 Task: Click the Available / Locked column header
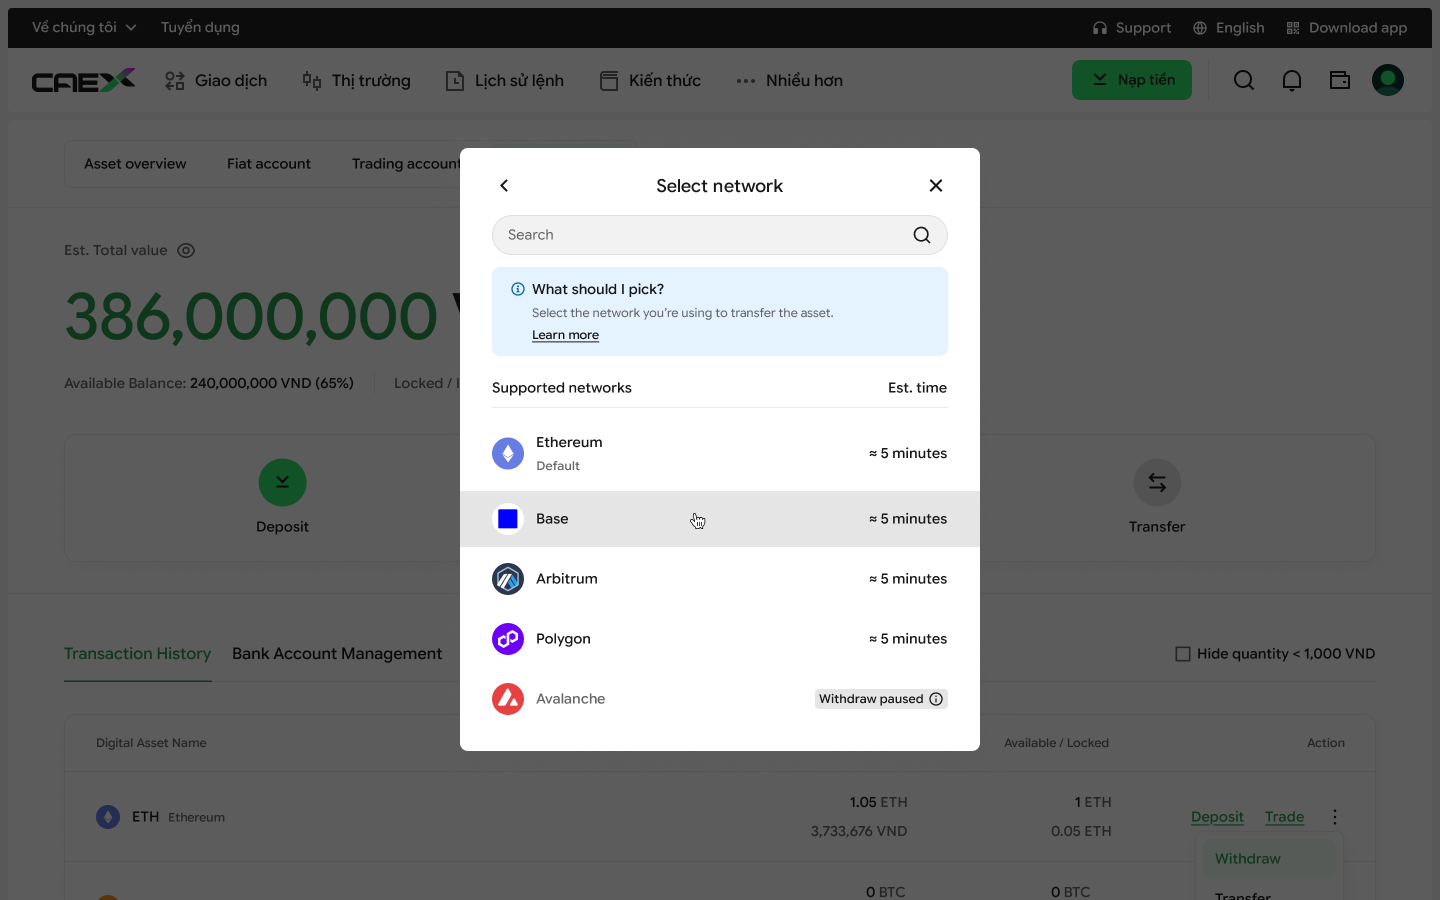(x=1056, y=743)
